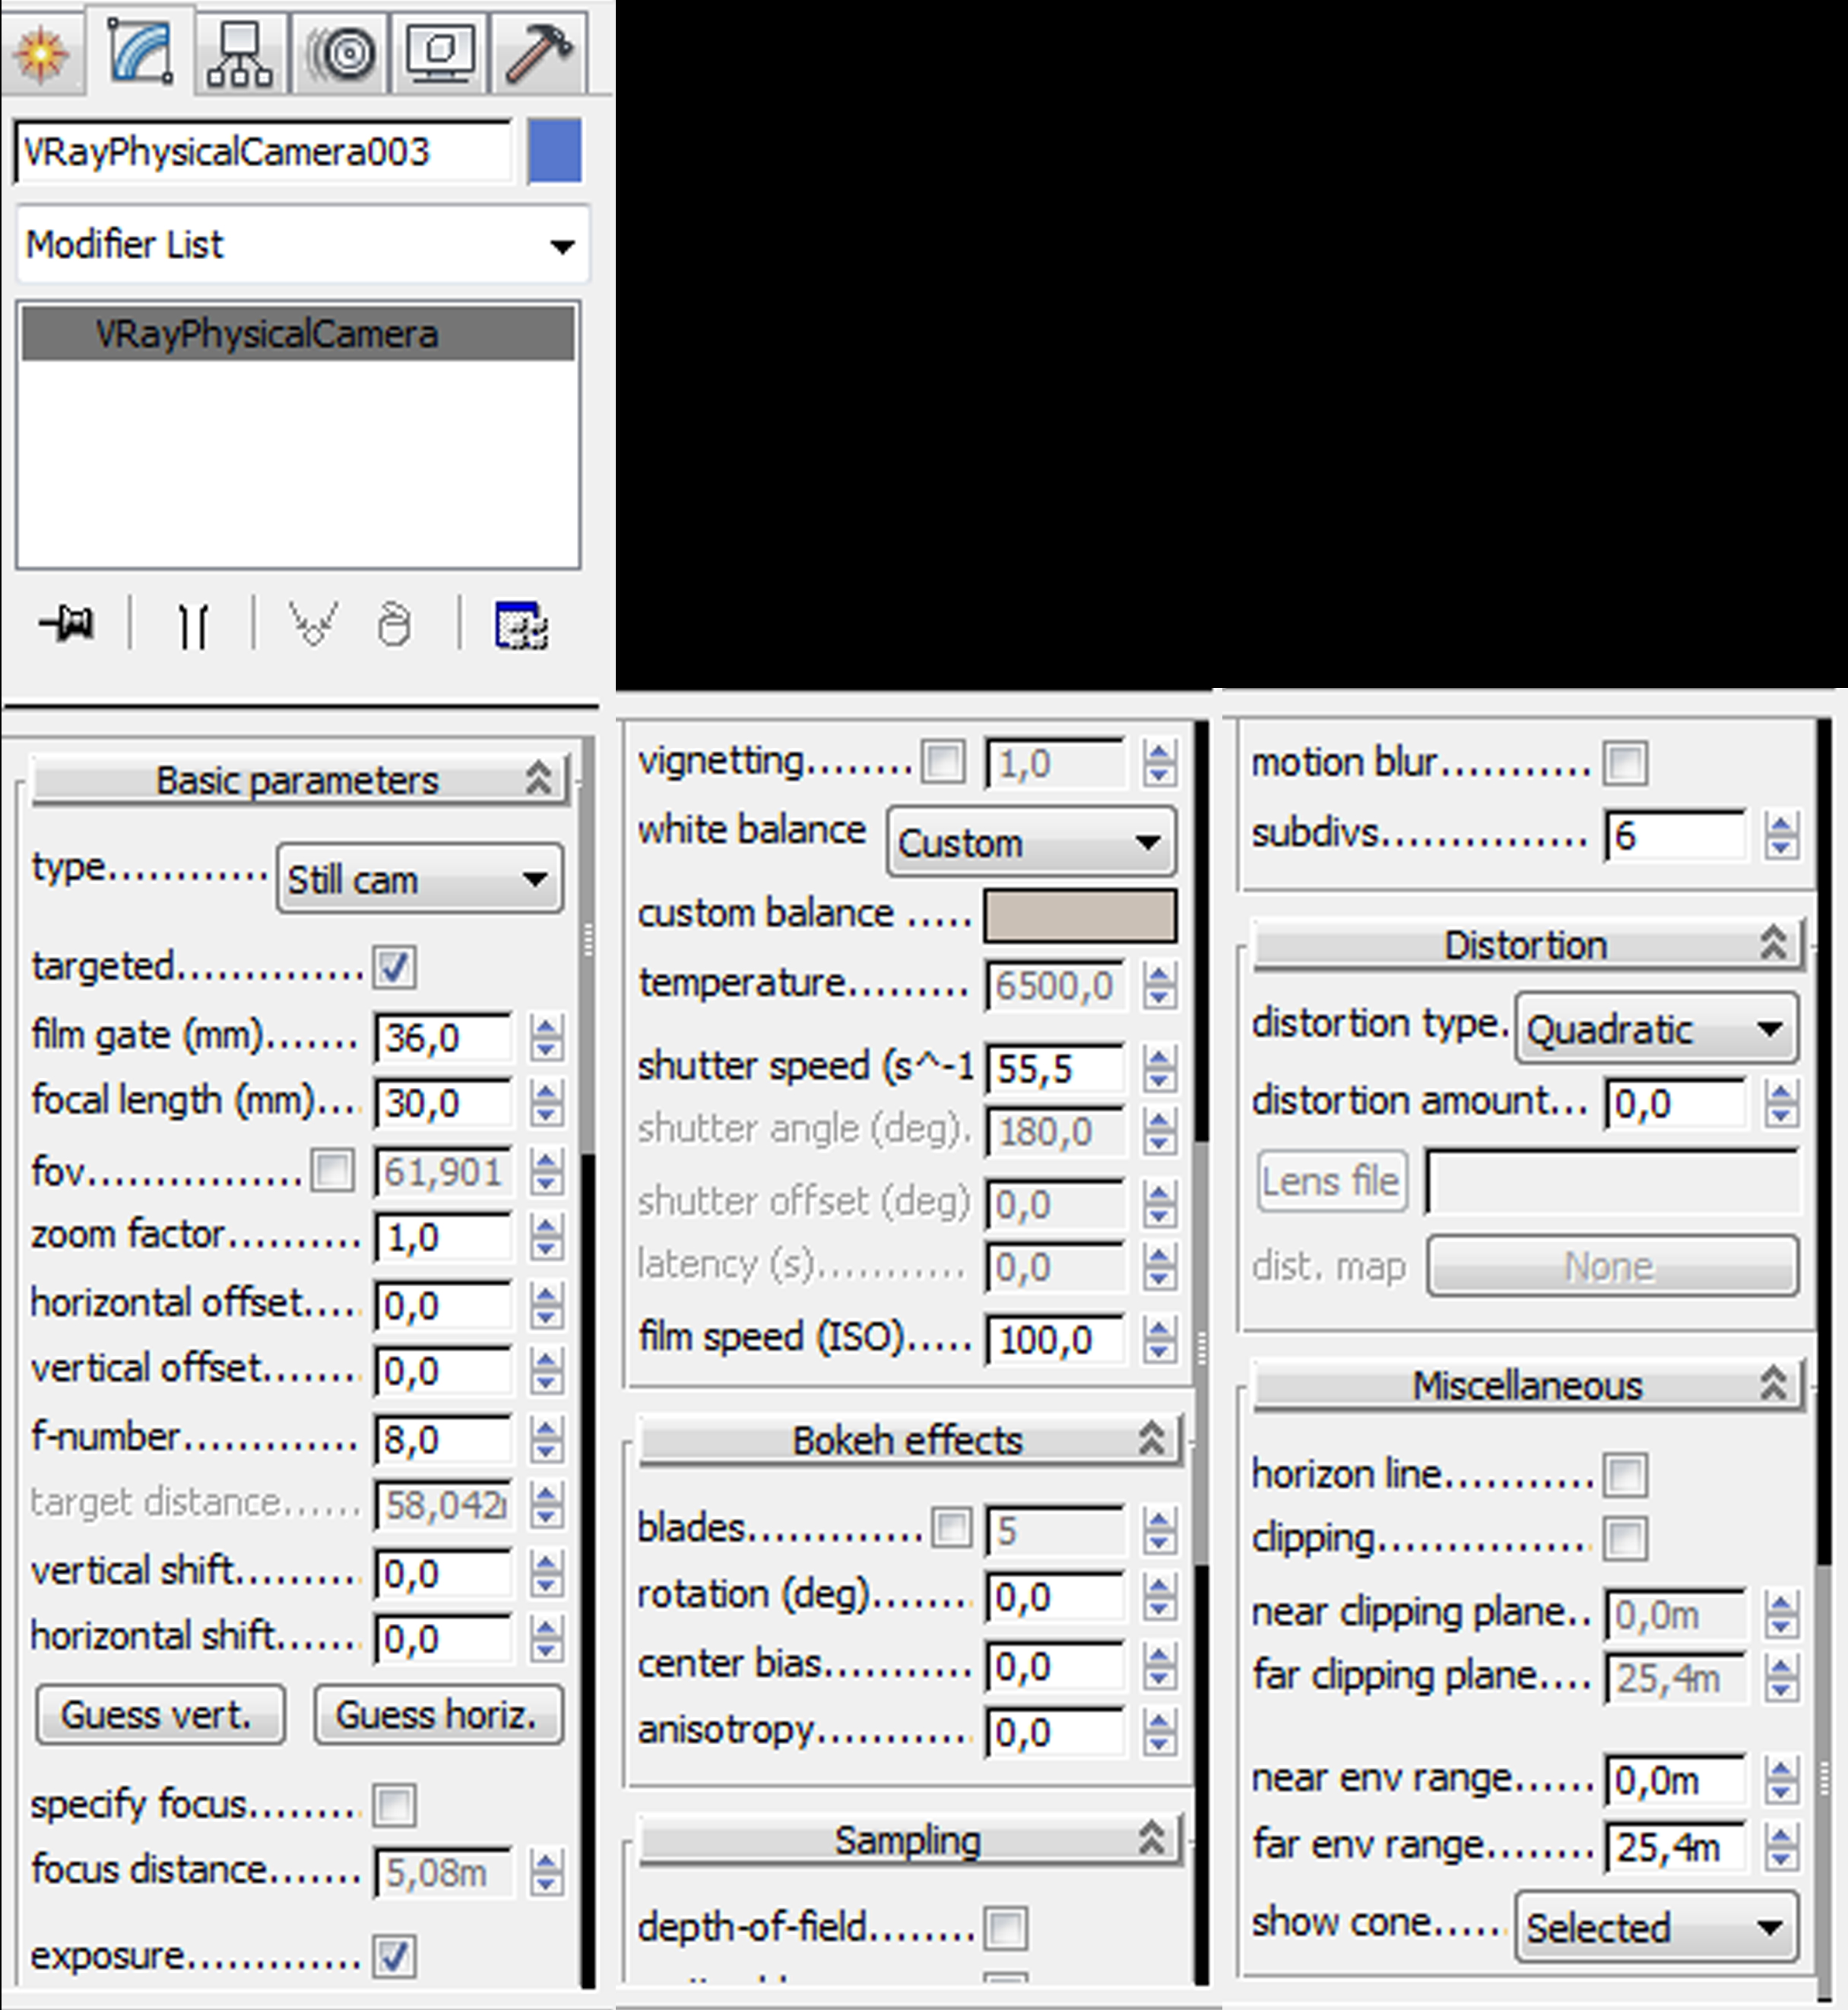Open the Create panel tab icon
The image size is (1848, 2010).
(41, 52)
